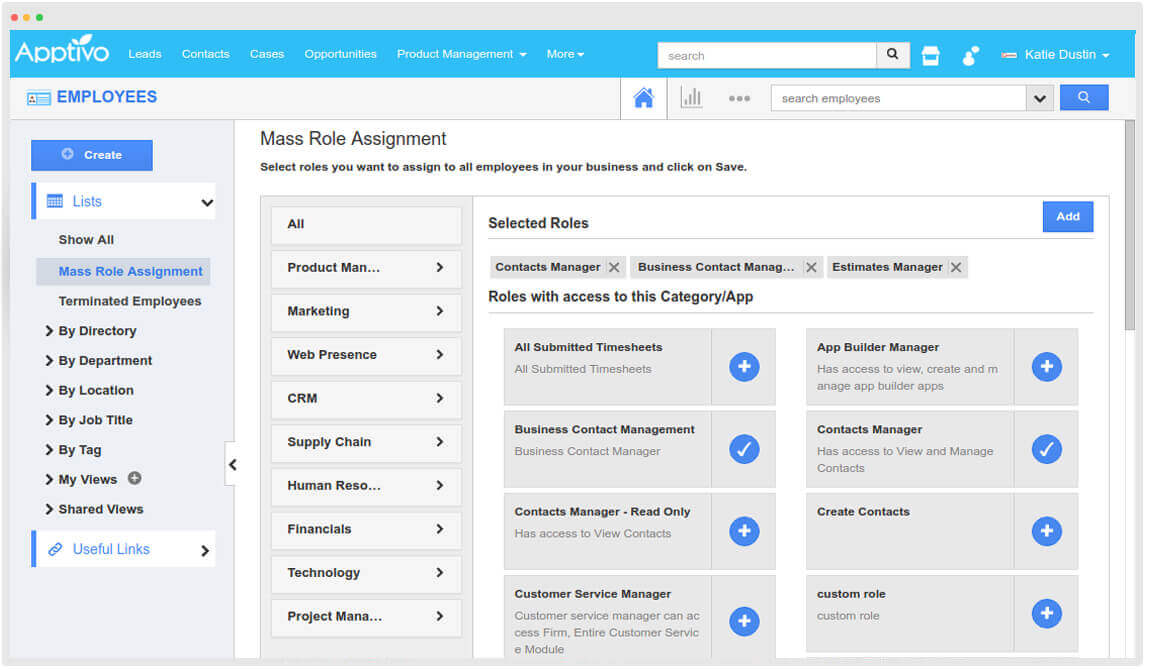Click the user notifications icon
The height and width of the screenshot is (670, 1150).
tap(968, 56)
